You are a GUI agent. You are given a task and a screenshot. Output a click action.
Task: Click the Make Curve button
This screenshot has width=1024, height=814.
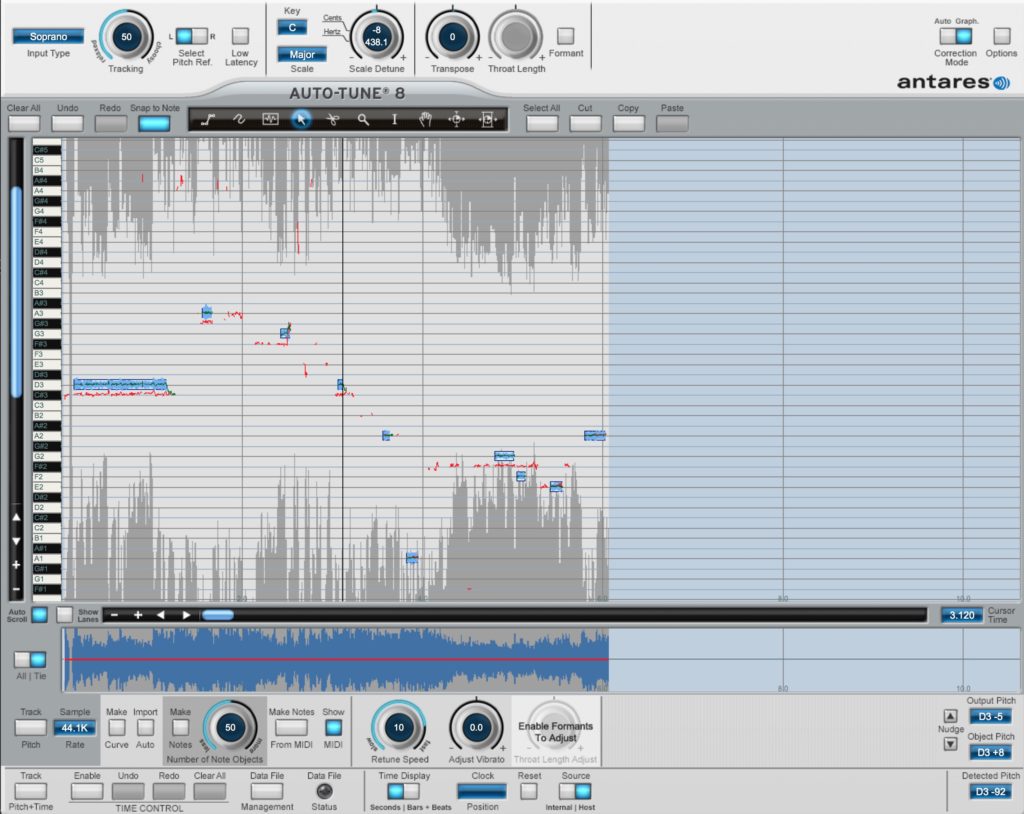tap(116, 727)
